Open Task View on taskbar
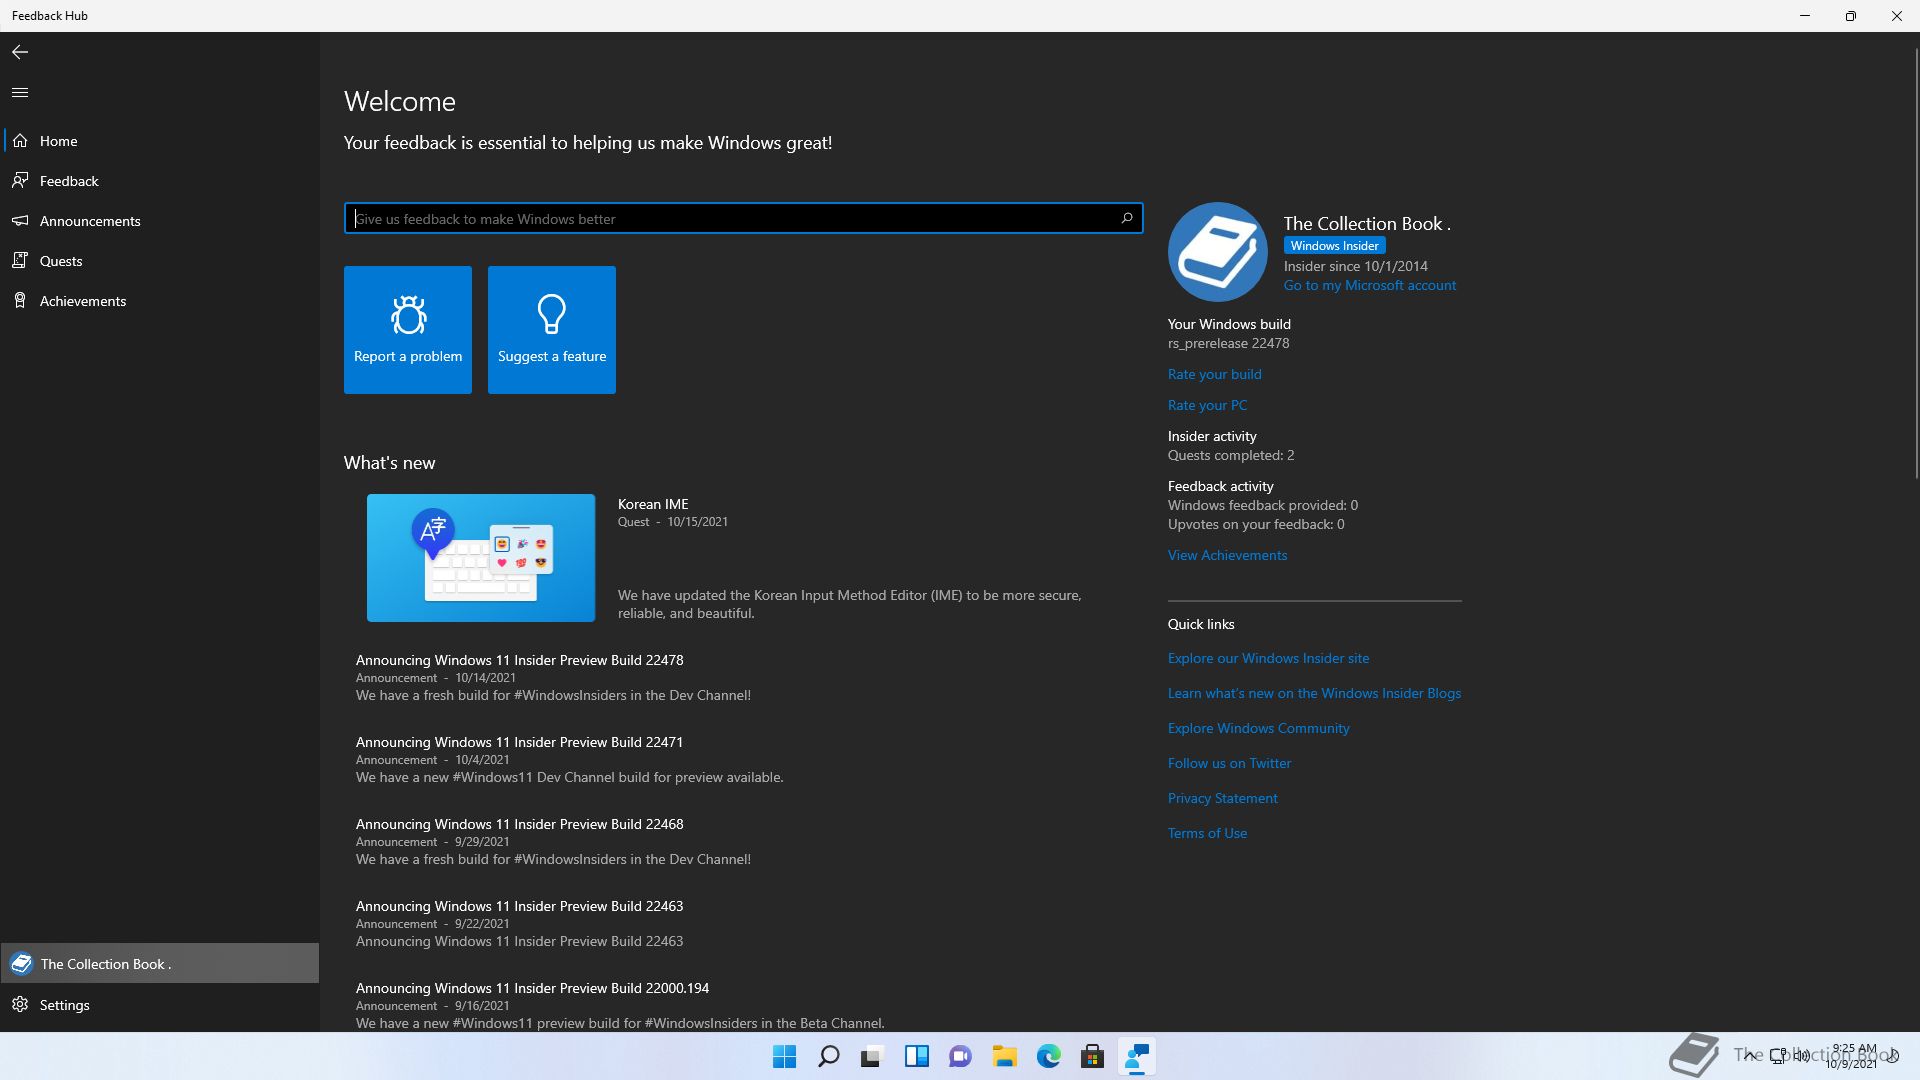1920x1080 pixels. point(873,1056)
